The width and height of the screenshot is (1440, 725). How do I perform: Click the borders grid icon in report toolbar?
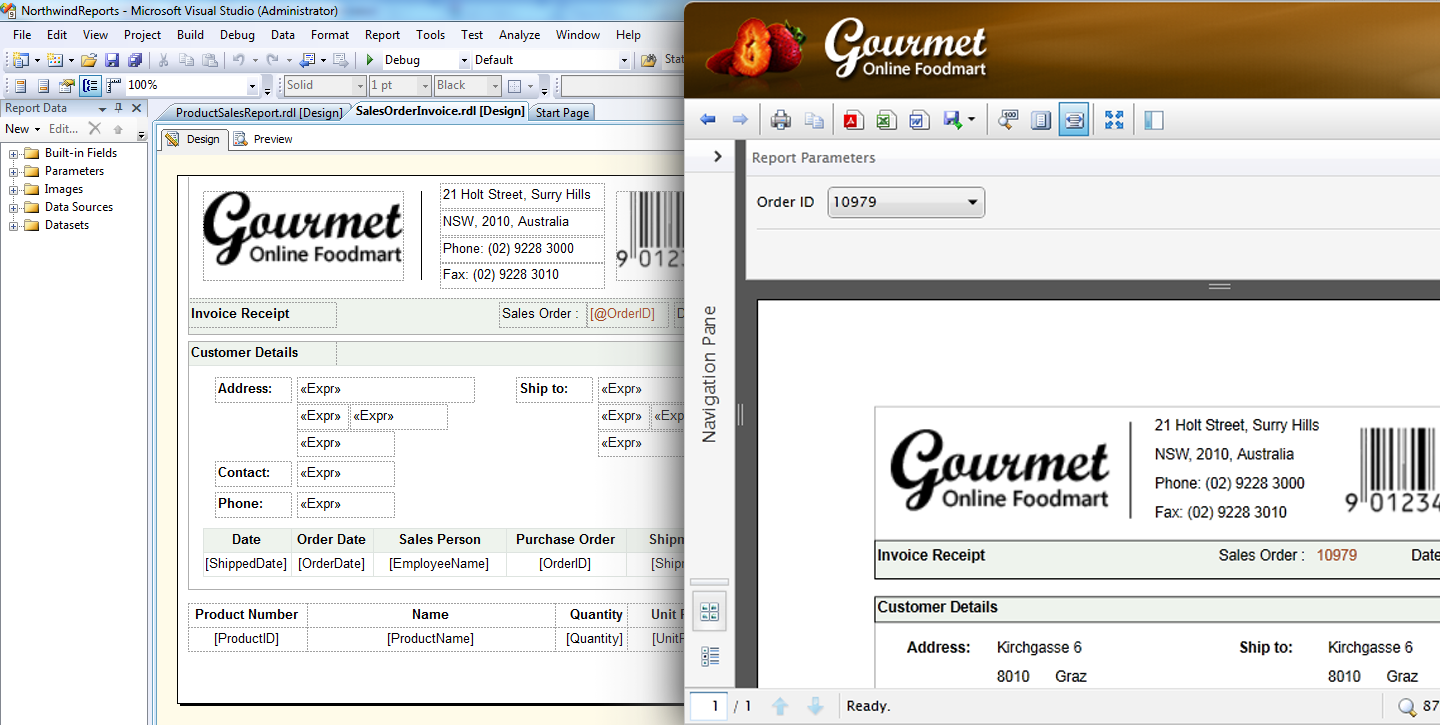click(x=514, y=86)
